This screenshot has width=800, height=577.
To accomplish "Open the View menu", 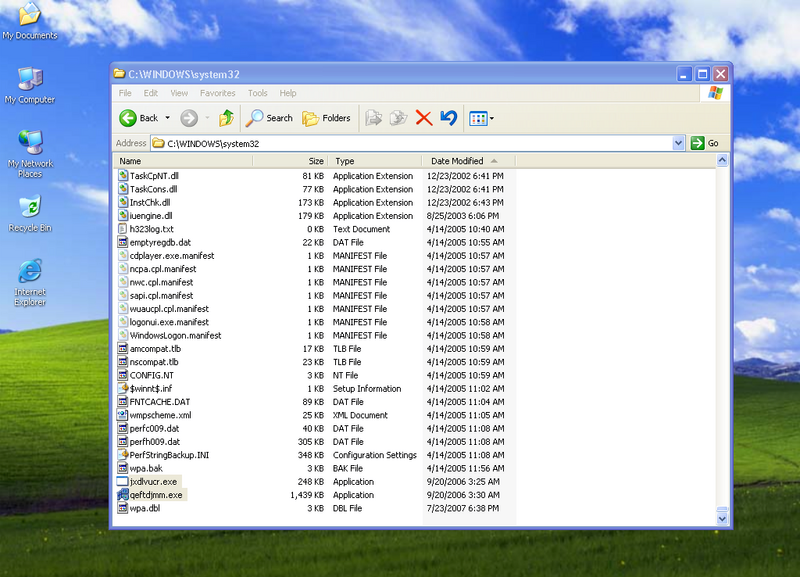I will (179, 93).
